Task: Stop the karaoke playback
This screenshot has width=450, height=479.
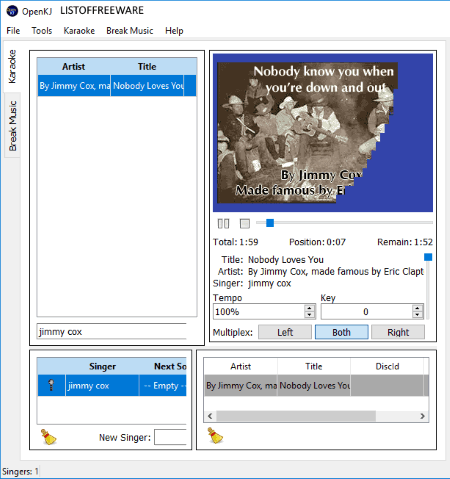Action: [245, 223]
